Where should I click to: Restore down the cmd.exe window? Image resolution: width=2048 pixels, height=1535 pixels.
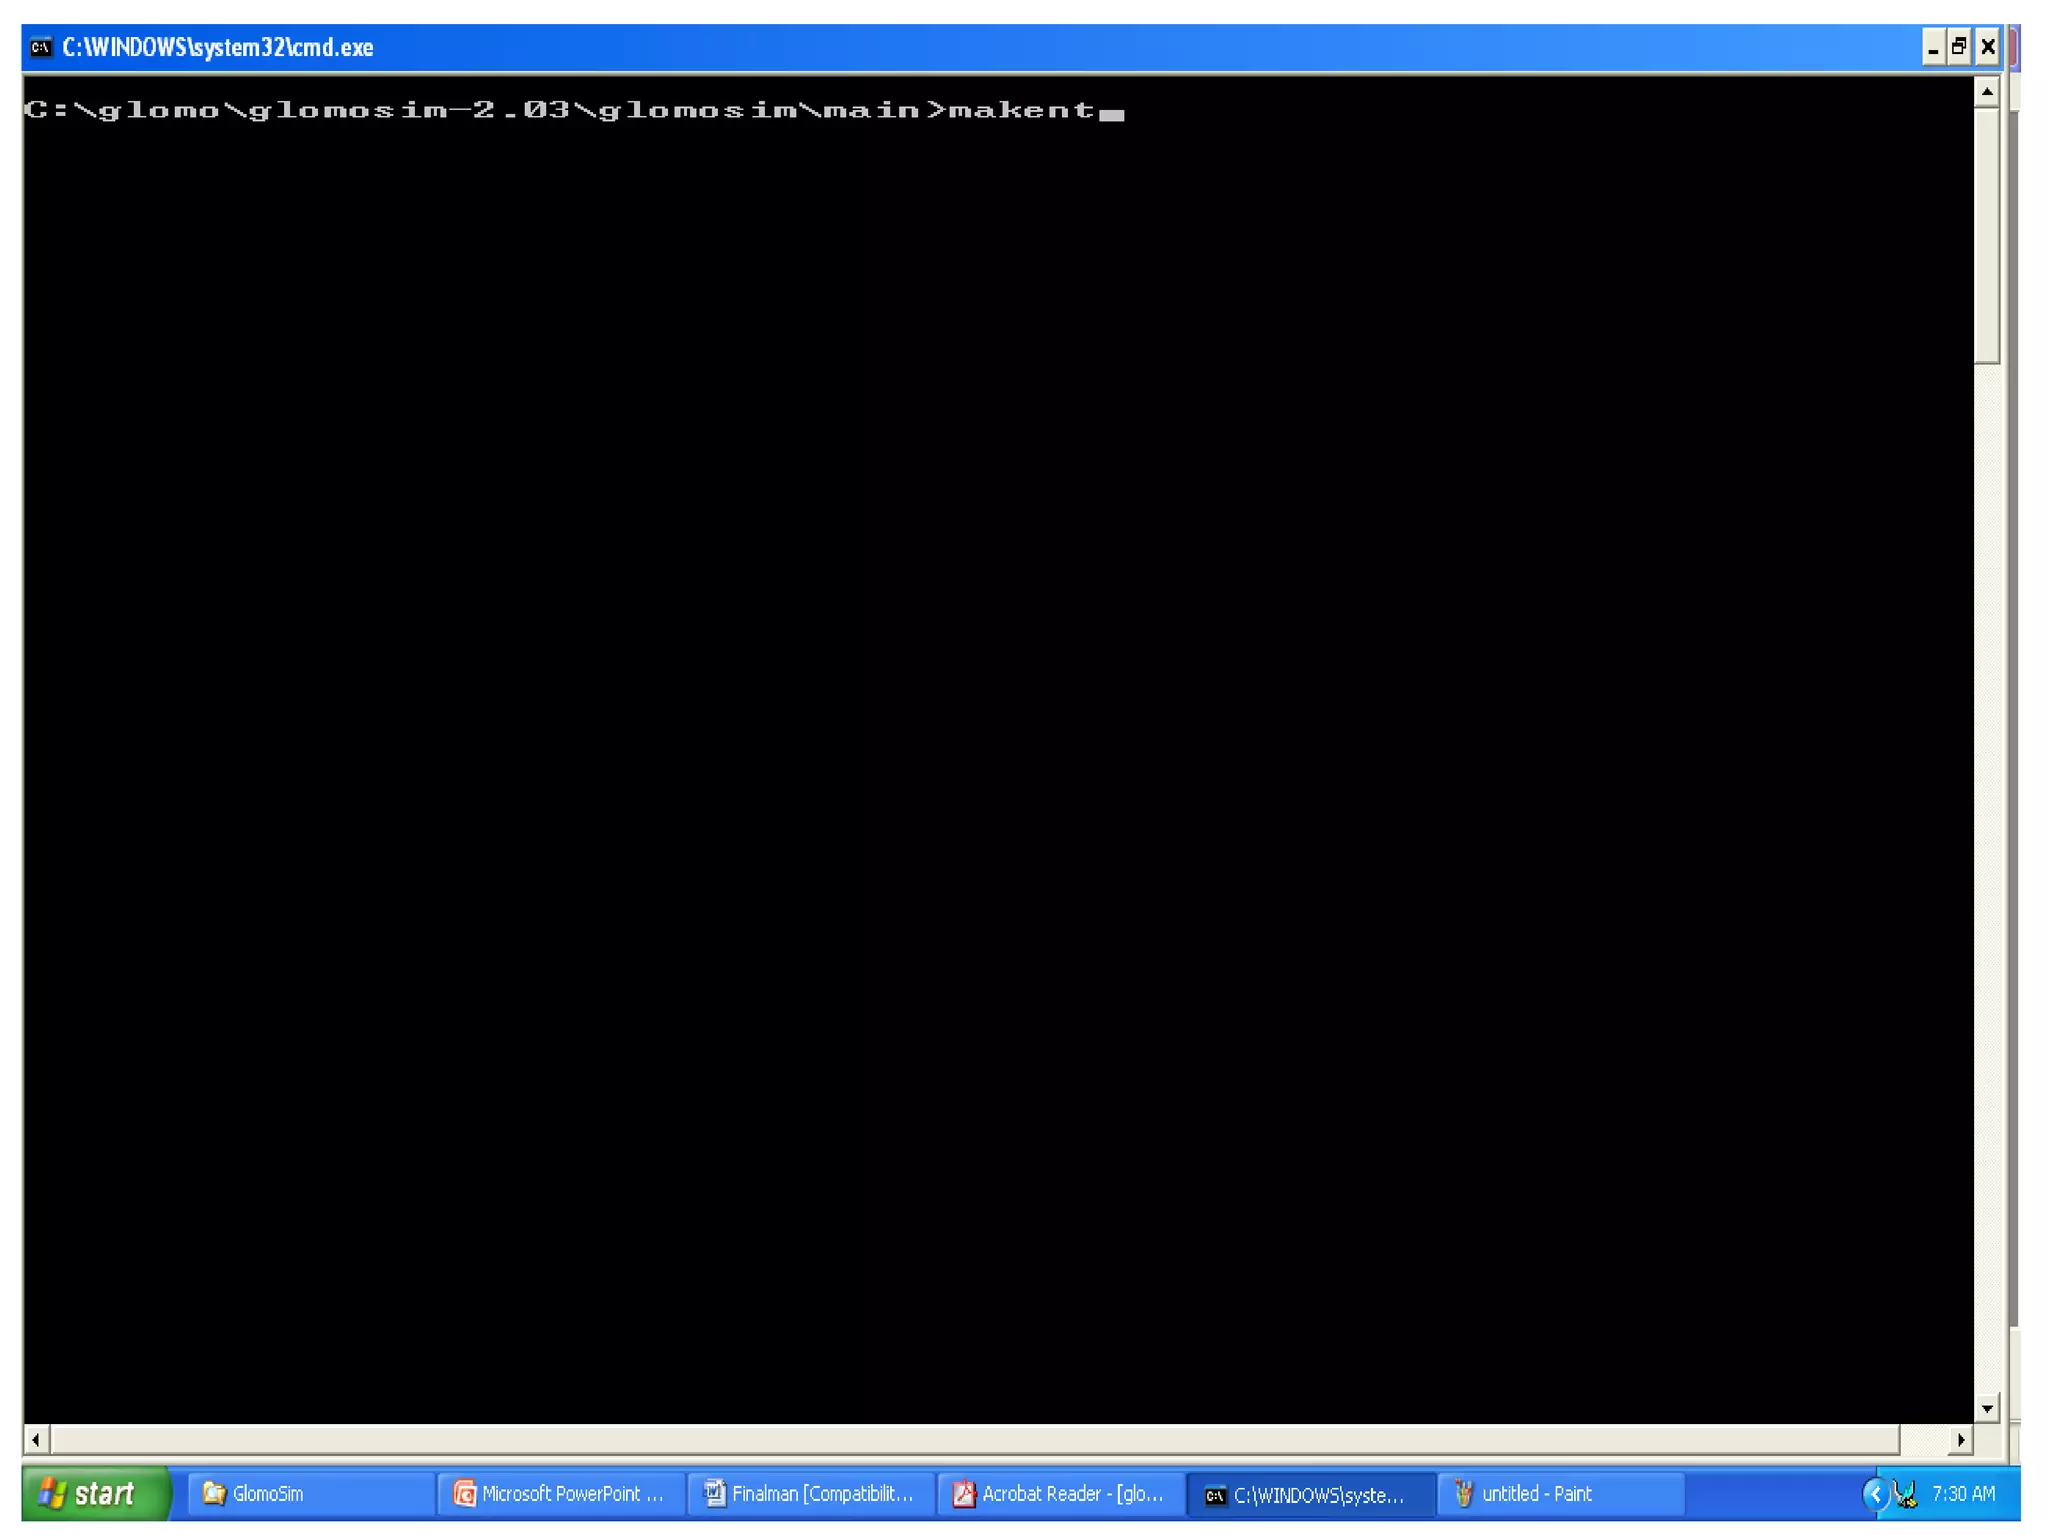1959,47
